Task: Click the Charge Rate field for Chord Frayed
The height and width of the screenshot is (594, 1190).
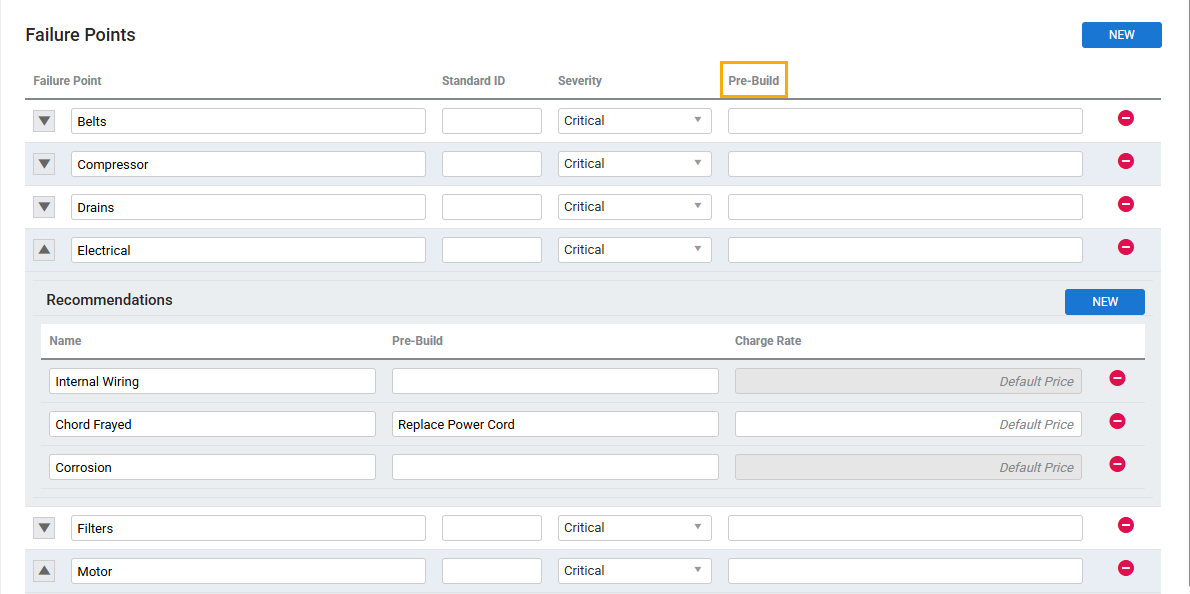Action: 907,424
